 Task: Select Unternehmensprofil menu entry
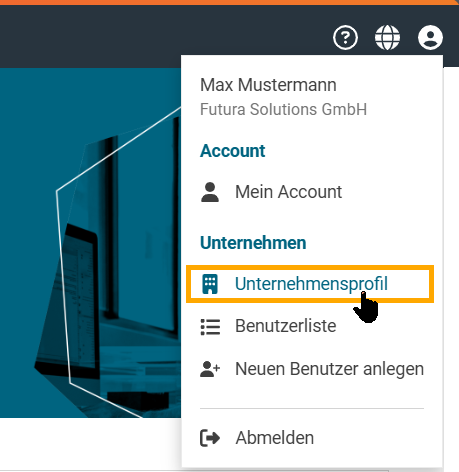point(310,284)
